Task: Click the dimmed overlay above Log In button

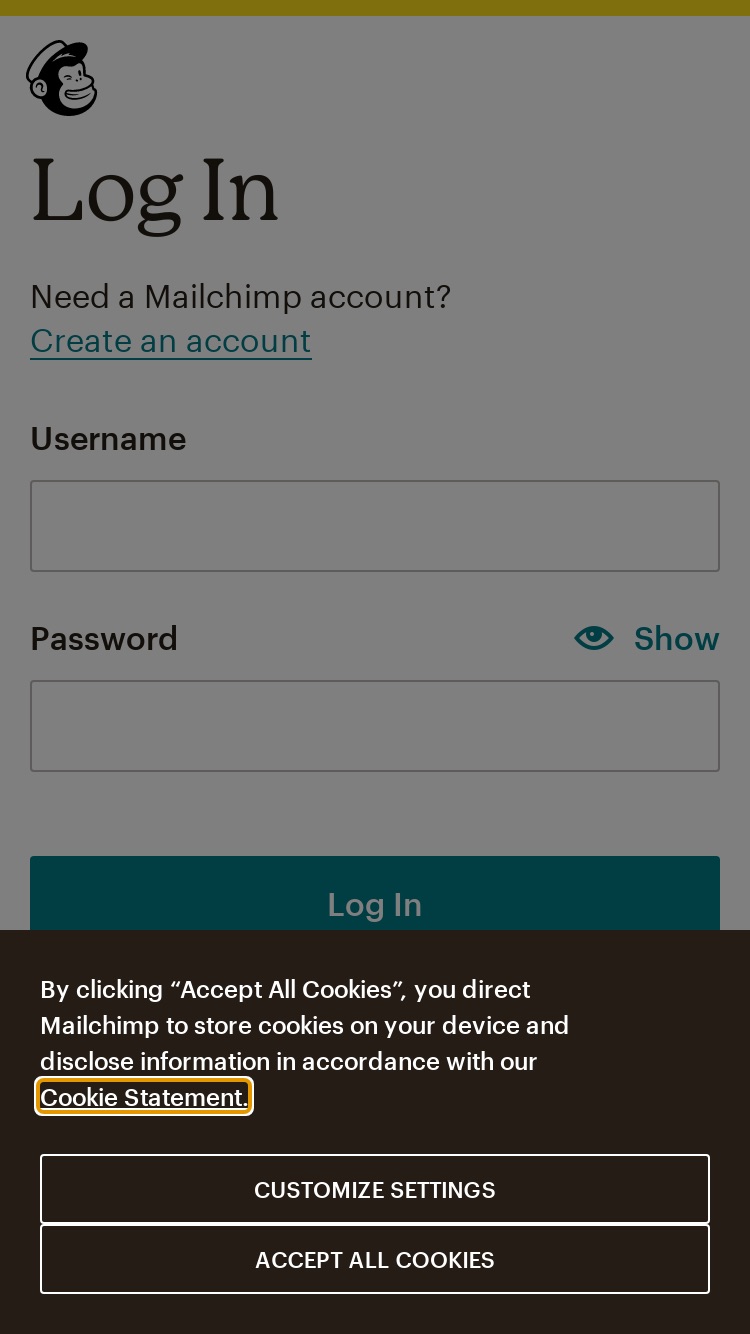Action: point(375,814)
